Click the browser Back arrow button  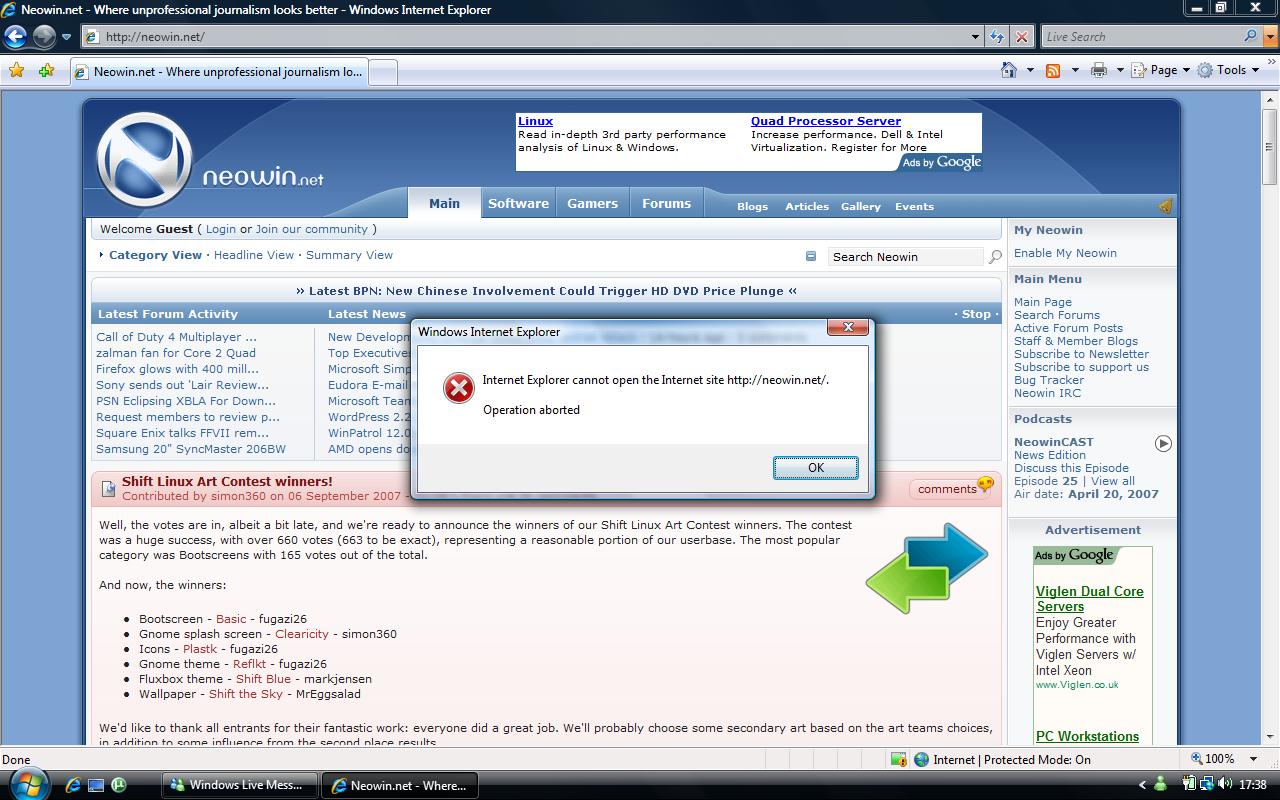click(15, 37)
